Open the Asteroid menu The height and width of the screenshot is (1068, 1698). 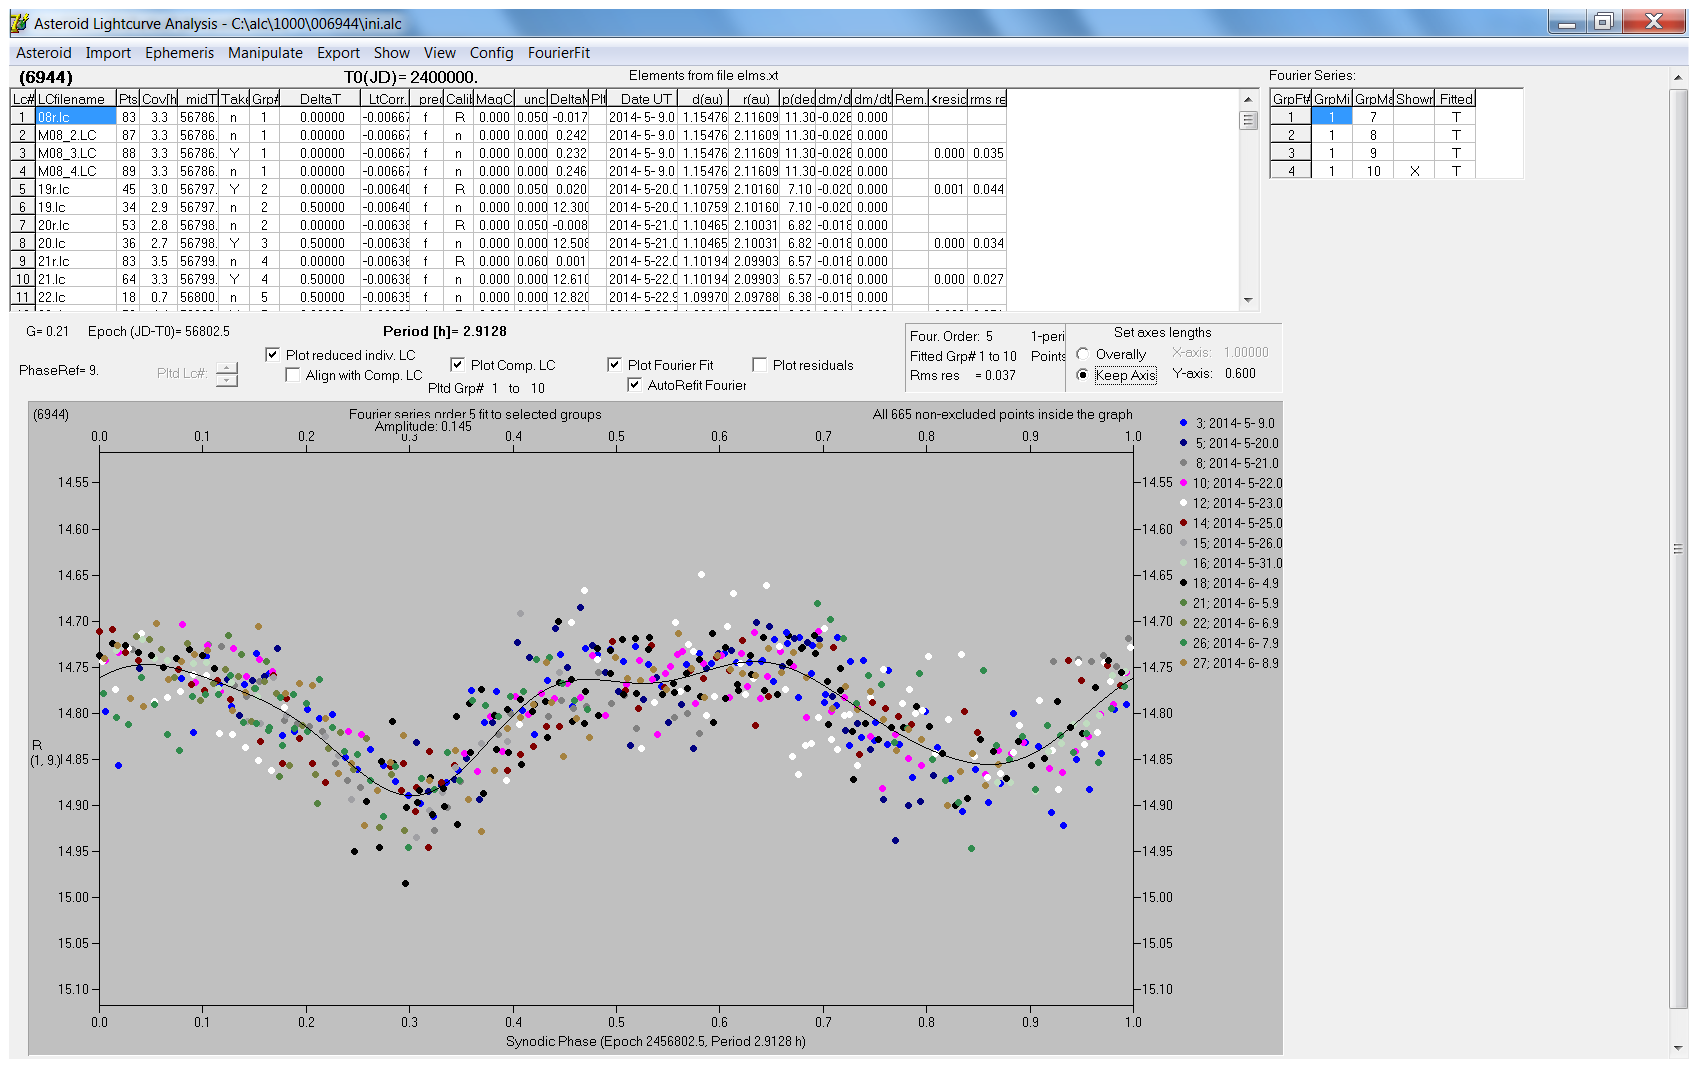pyautogui.click(x=44, y=53)
